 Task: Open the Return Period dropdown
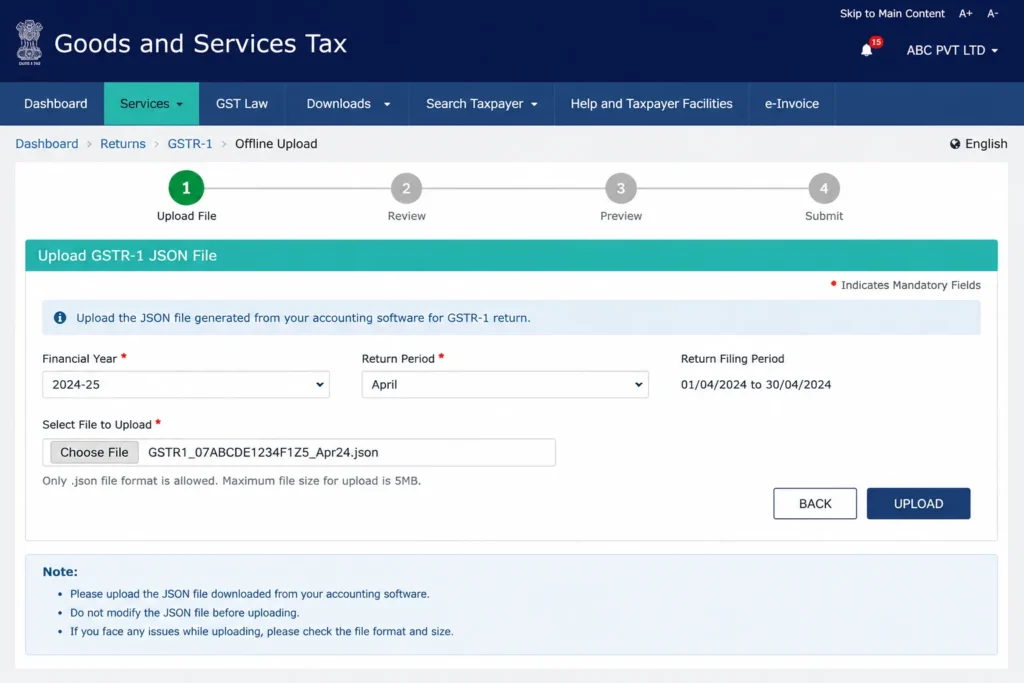(505, 385)
